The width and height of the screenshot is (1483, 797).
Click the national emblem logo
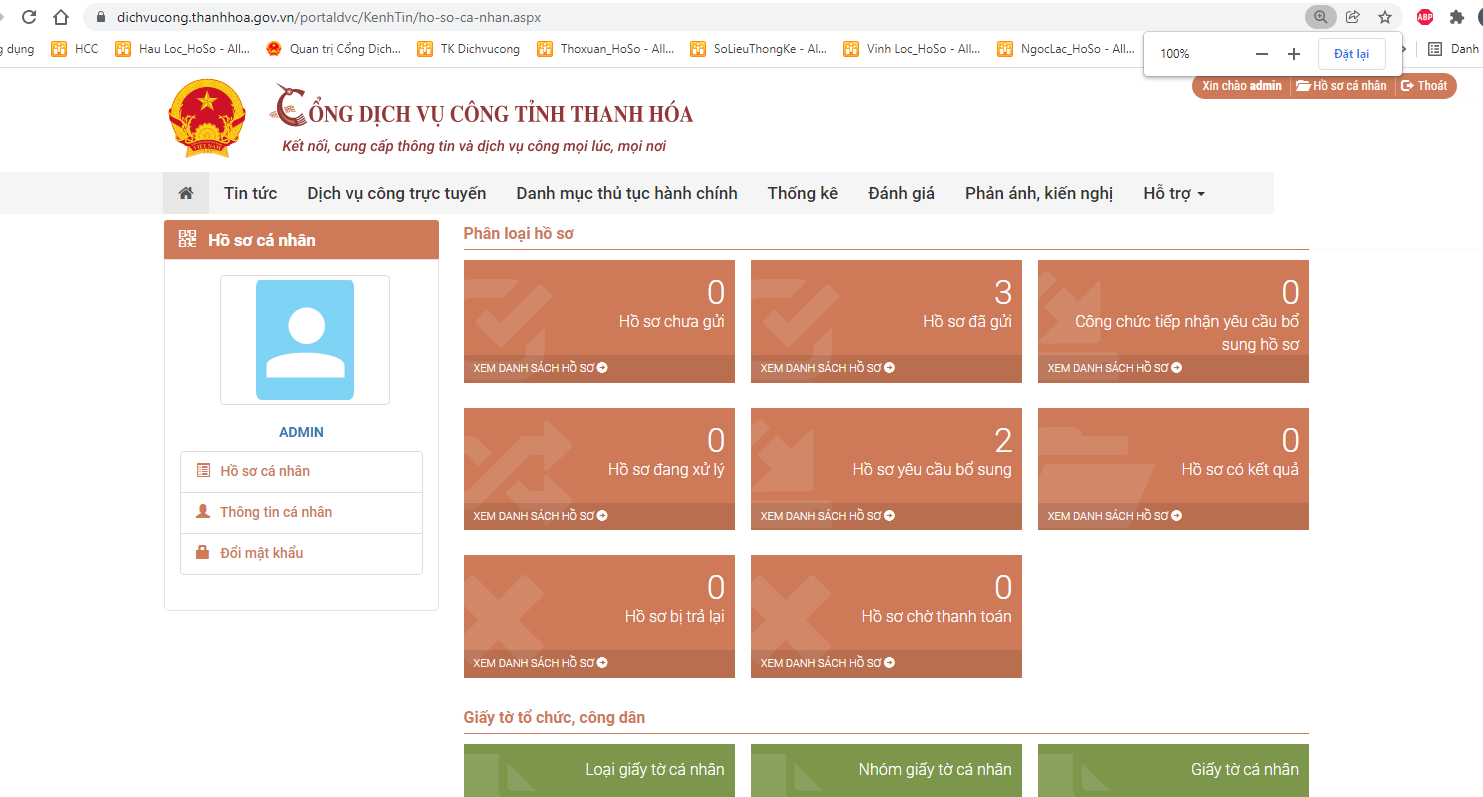tap(207, 119)
